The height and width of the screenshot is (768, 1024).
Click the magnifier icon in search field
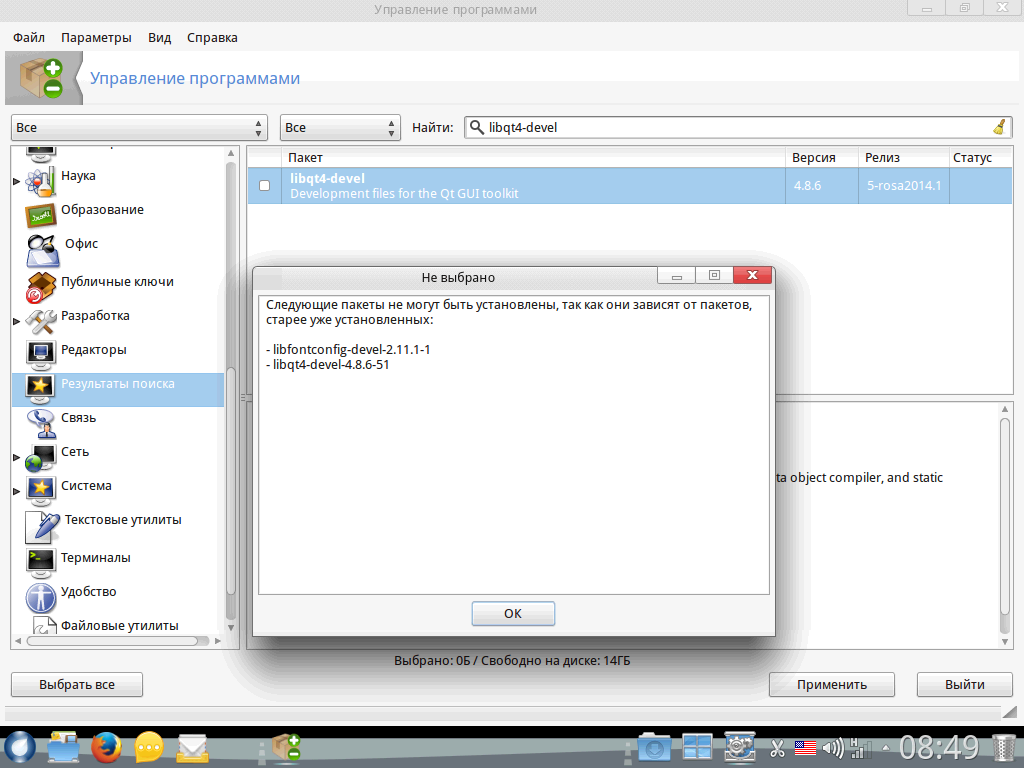point(477,127)
